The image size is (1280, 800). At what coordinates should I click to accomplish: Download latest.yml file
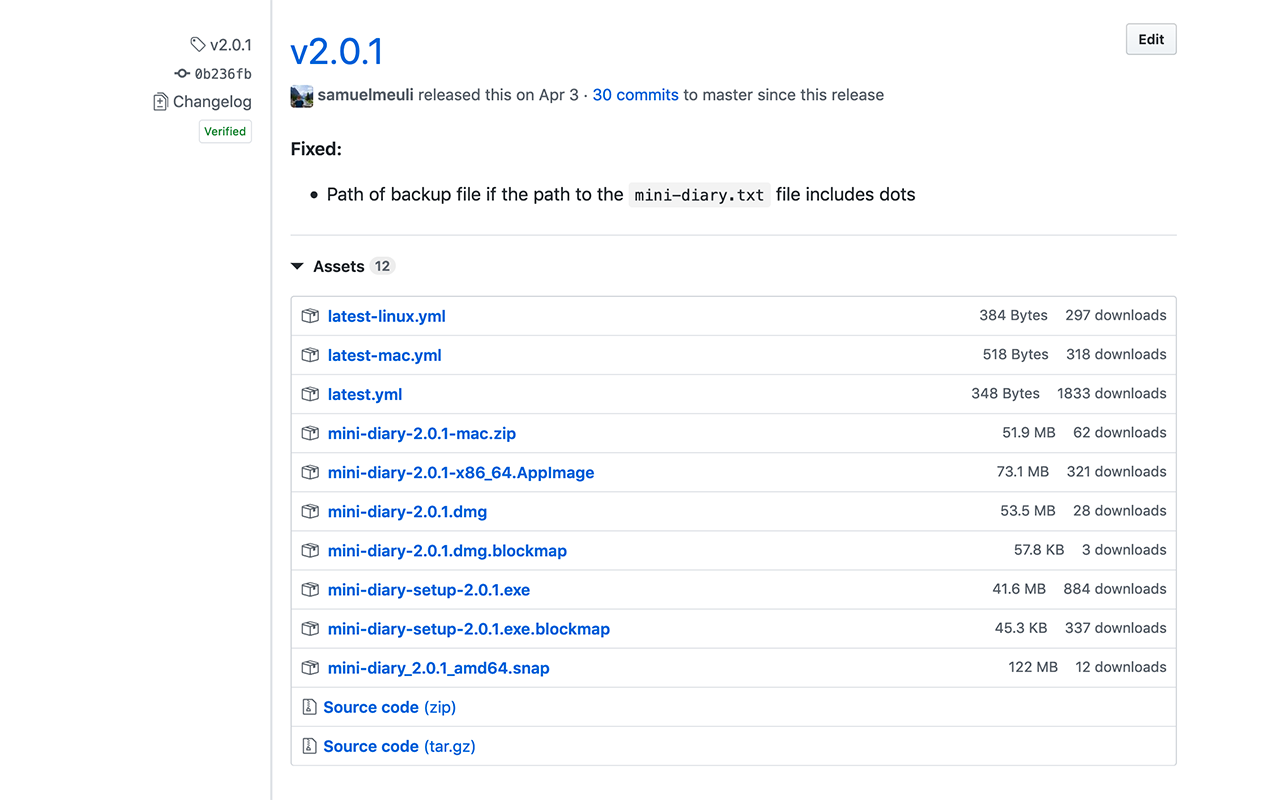(365, 394)
